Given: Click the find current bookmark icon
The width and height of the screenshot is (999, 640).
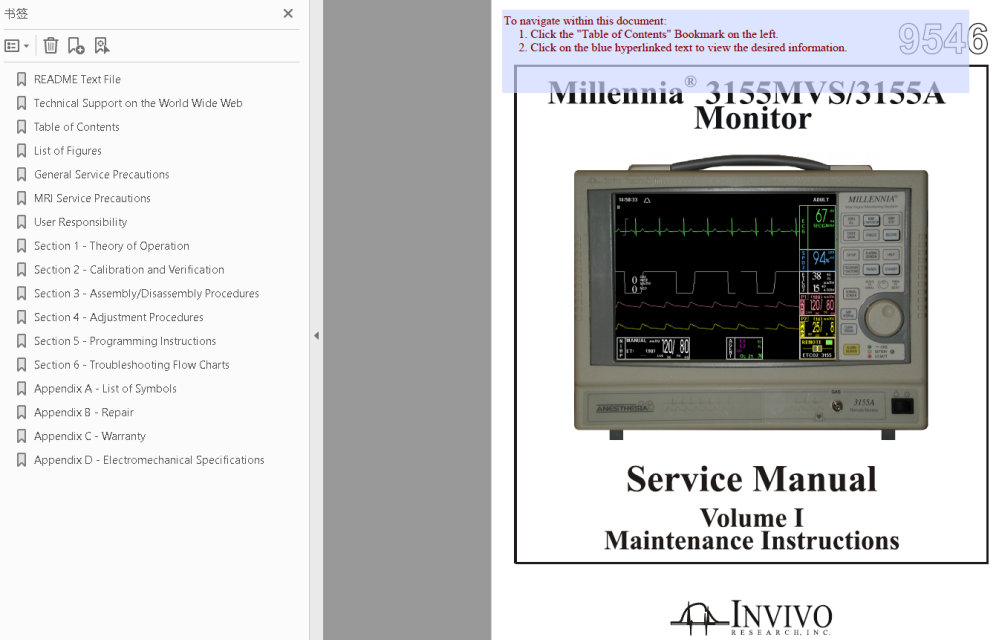Looking at the screenshot, I should (x=102, y=46).
